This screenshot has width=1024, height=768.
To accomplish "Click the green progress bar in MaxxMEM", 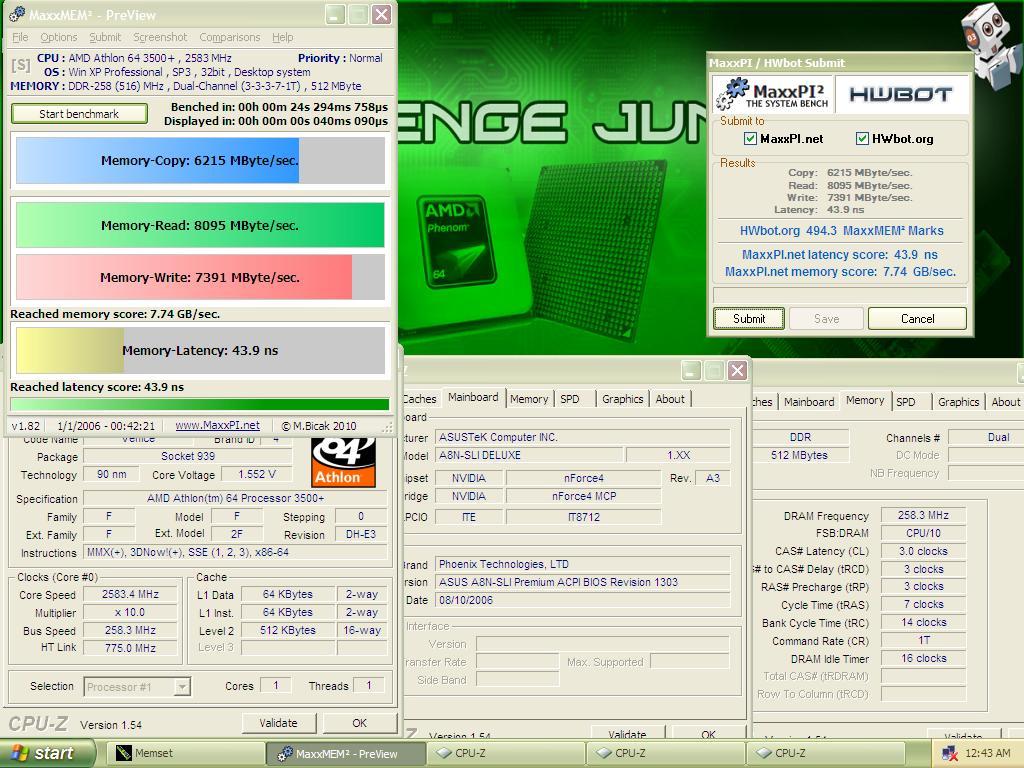I will (200, 404).
